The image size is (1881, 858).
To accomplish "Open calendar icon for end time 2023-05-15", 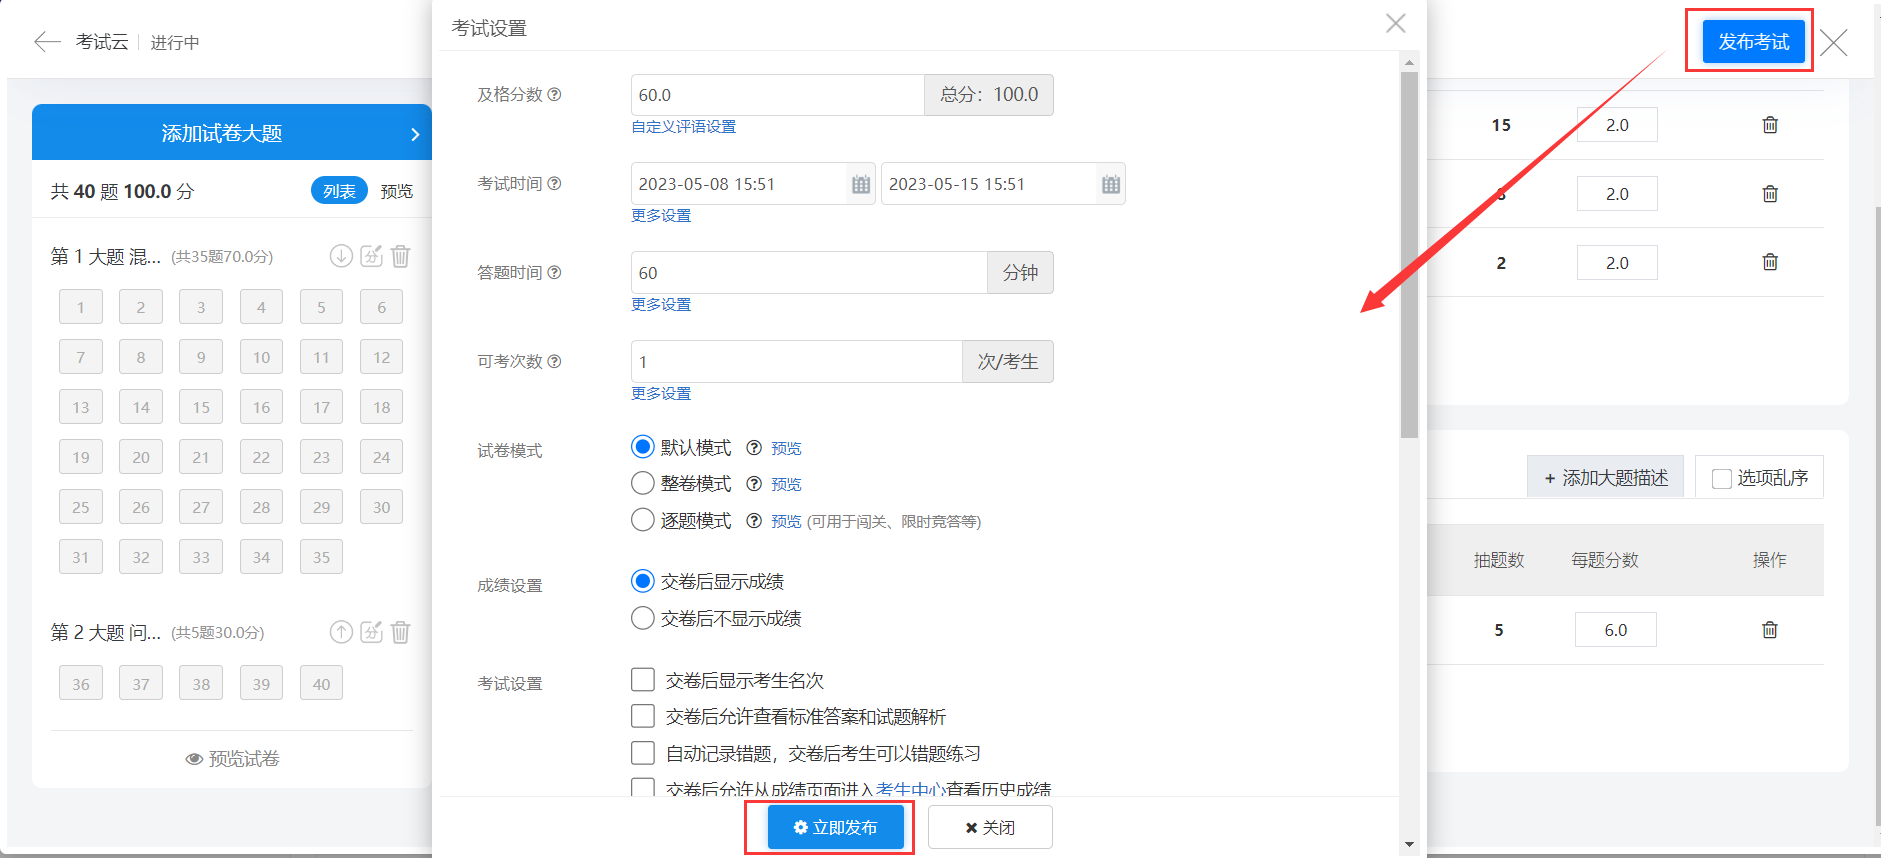I will point(1110,184).
